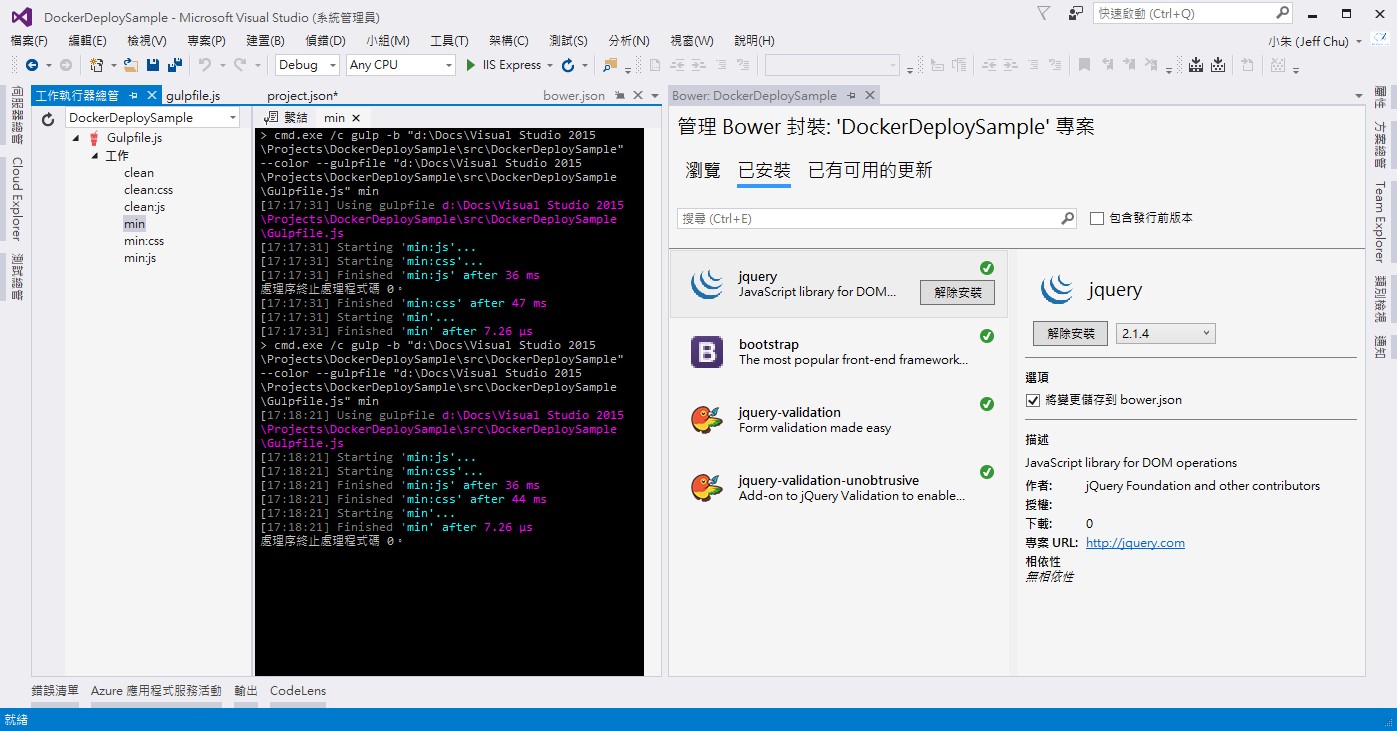Click the Undo arrow icon
The image size is (1397, 731).
coord(205,65)
